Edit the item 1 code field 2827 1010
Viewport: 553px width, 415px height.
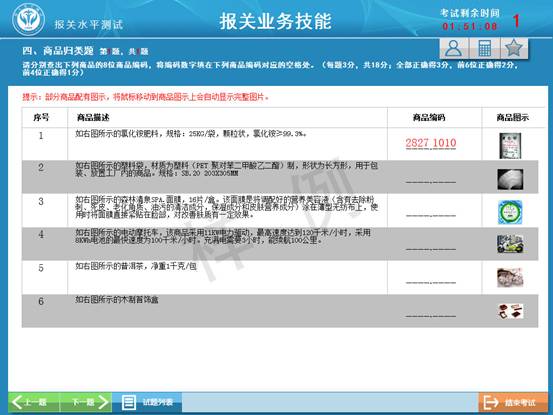(431, 143)
